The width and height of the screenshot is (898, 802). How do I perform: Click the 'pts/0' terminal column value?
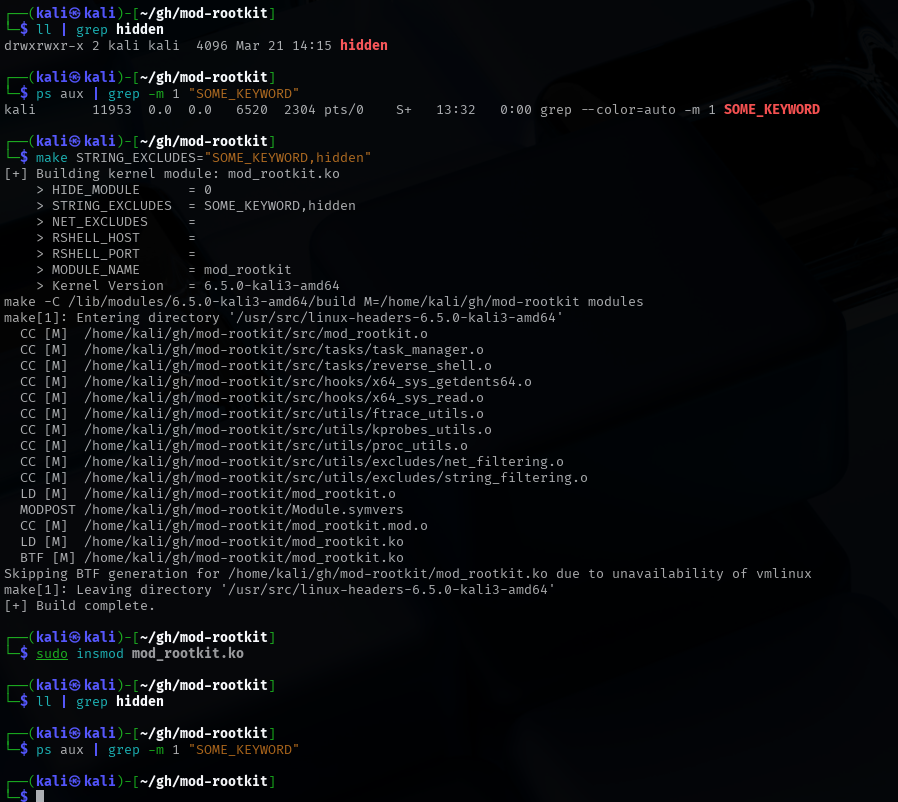(x=344, y=109)
